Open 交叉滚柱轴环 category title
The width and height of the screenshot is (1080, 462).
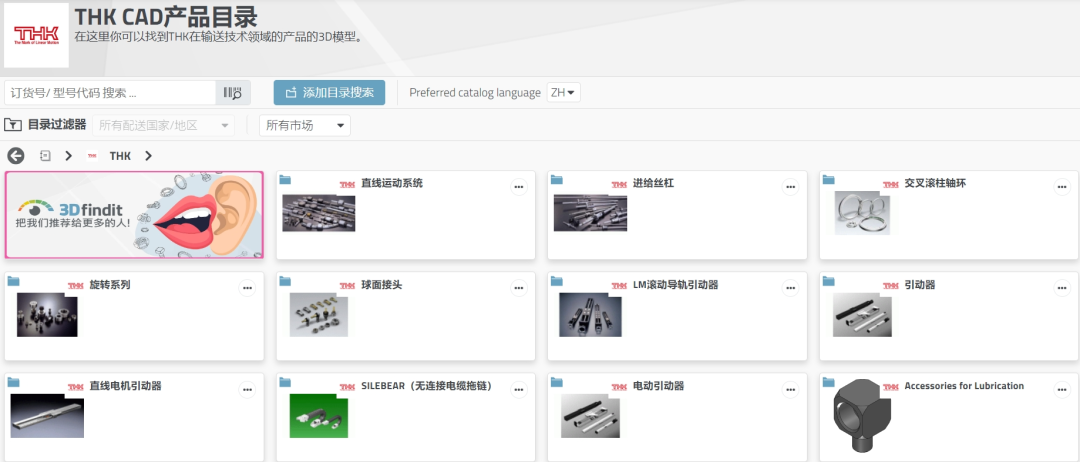tap(935, 183)
